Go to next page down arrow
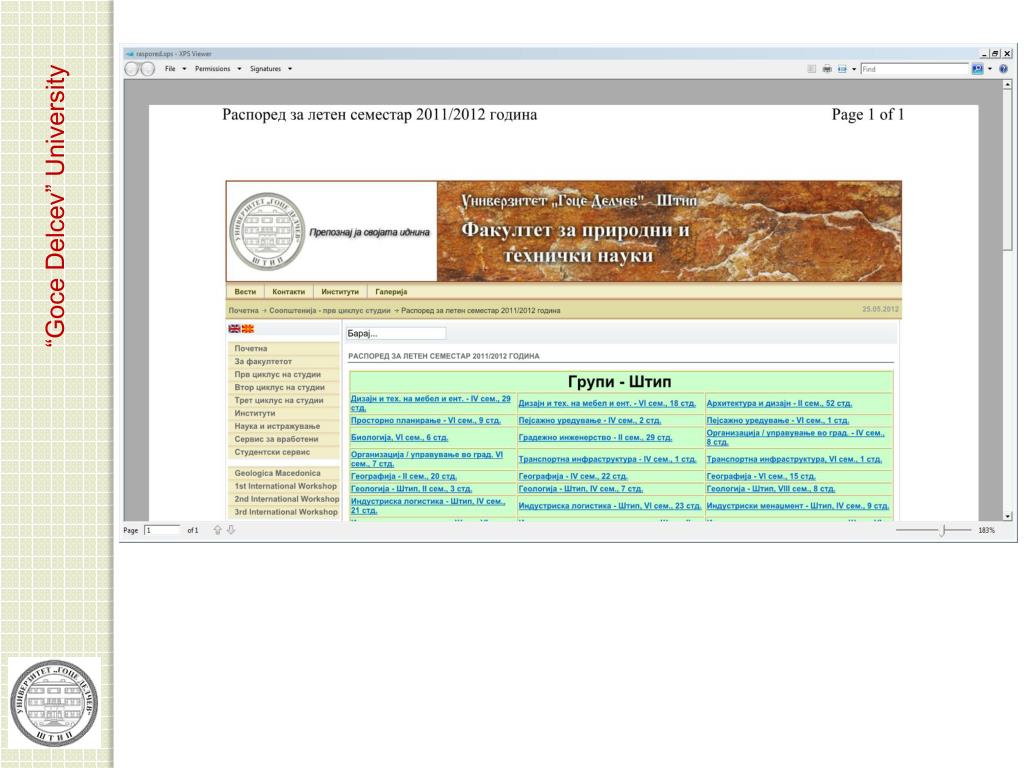 [x=231, y=530]
